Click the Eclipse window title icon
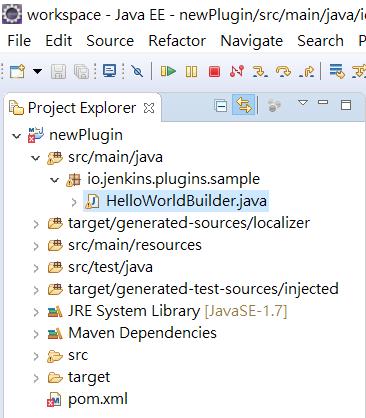The width and height of the screenshot is (366, 418). point(12,13)
